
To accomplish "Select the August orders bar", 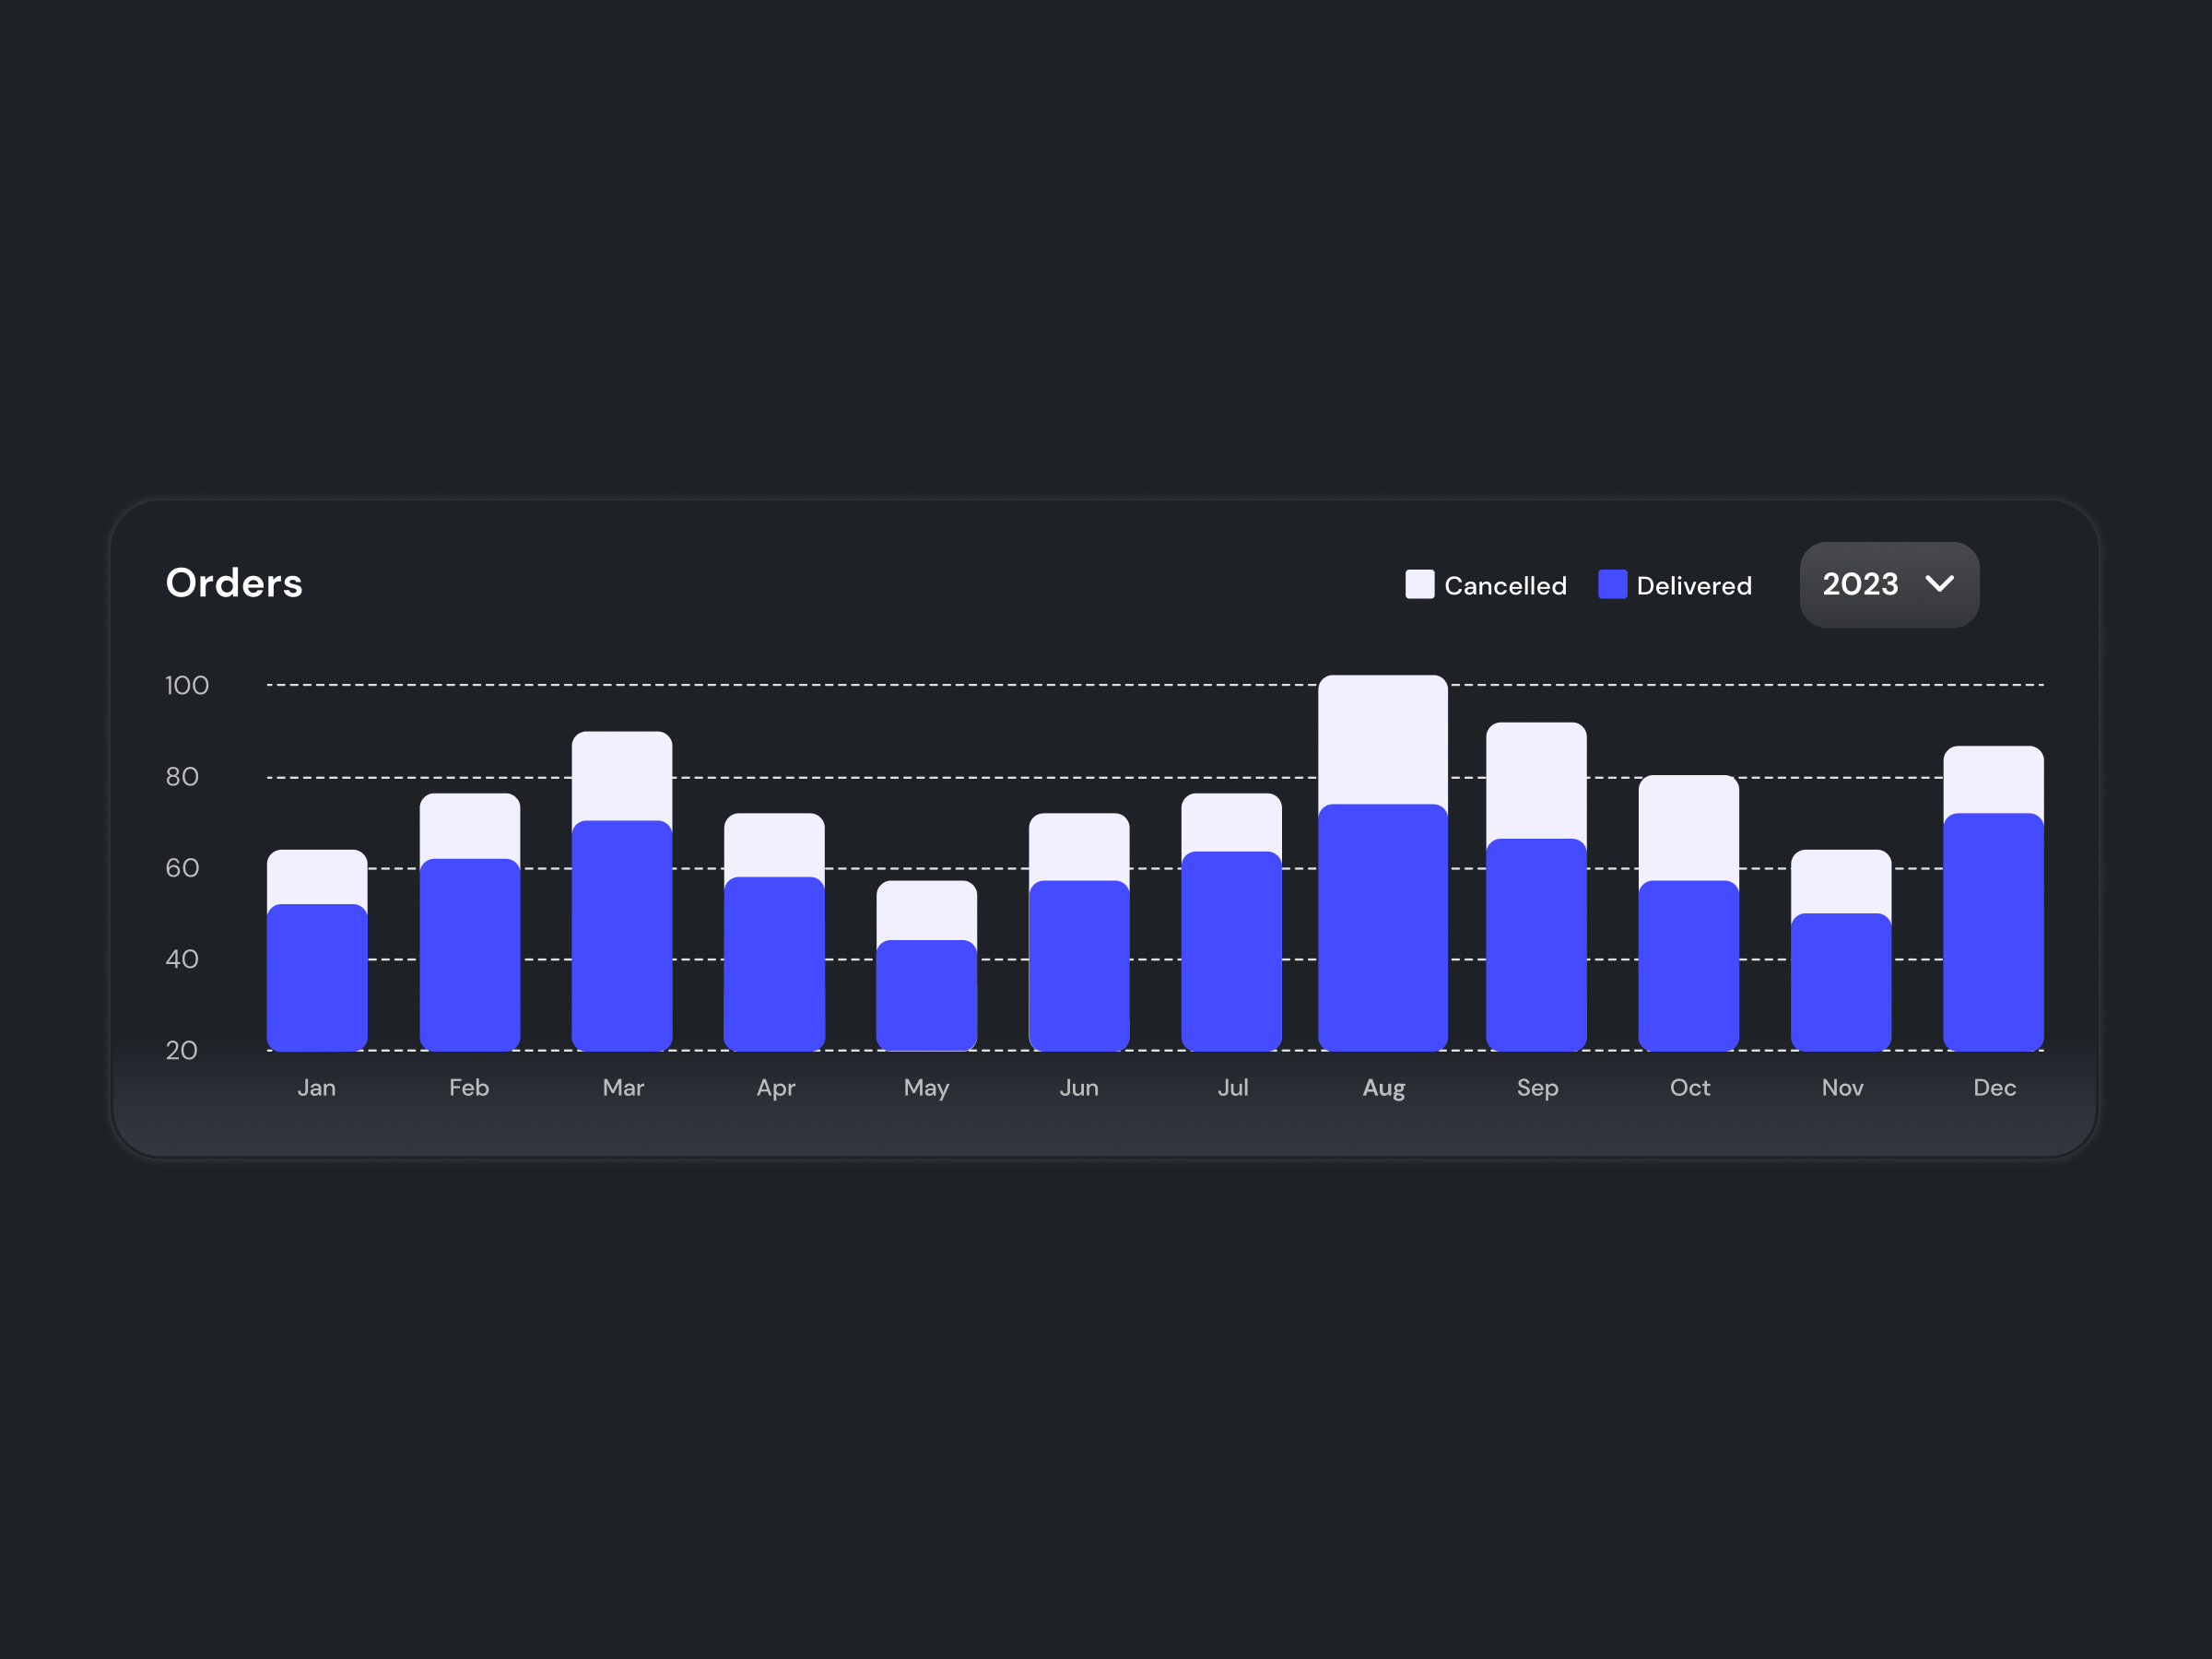I will pos(1384,860).
